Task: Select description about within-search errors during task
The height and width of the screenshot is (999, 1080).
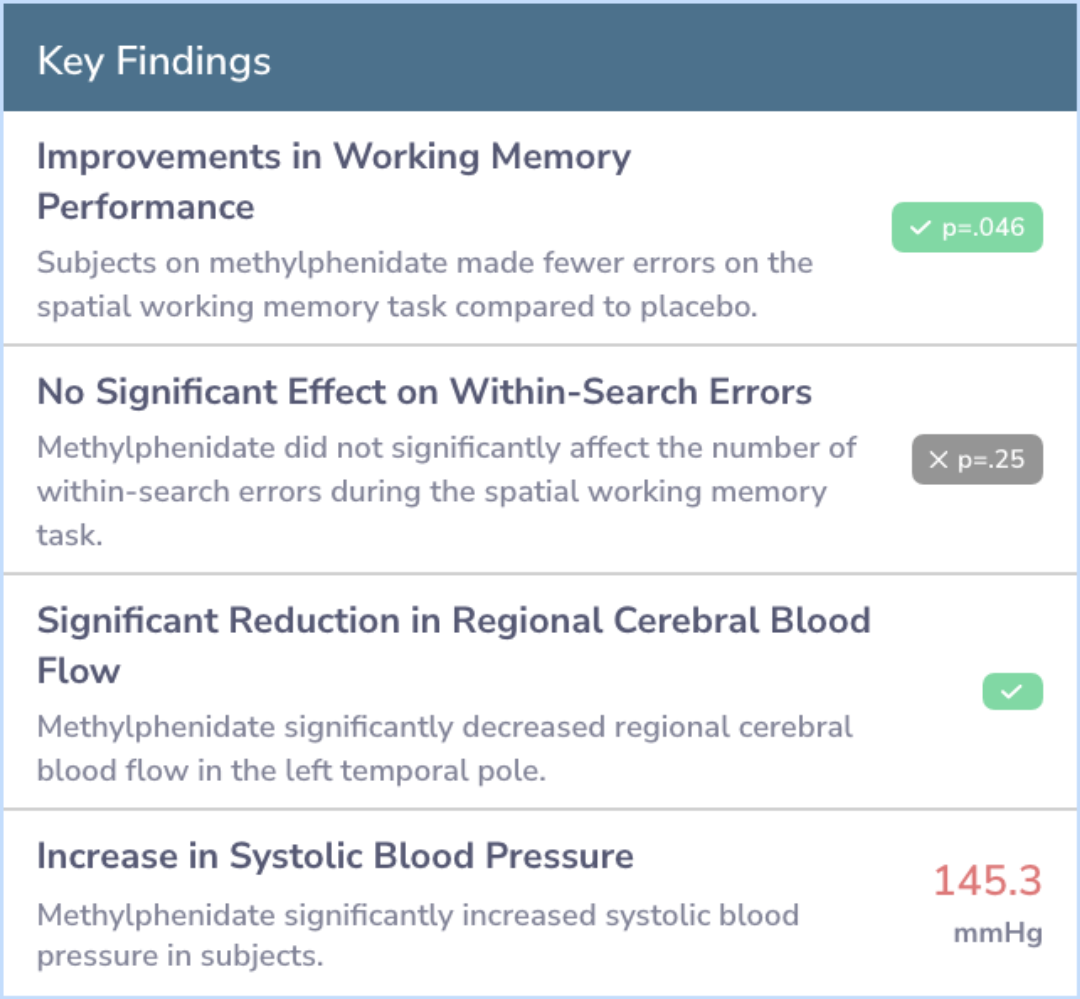Action: point(446,491)
